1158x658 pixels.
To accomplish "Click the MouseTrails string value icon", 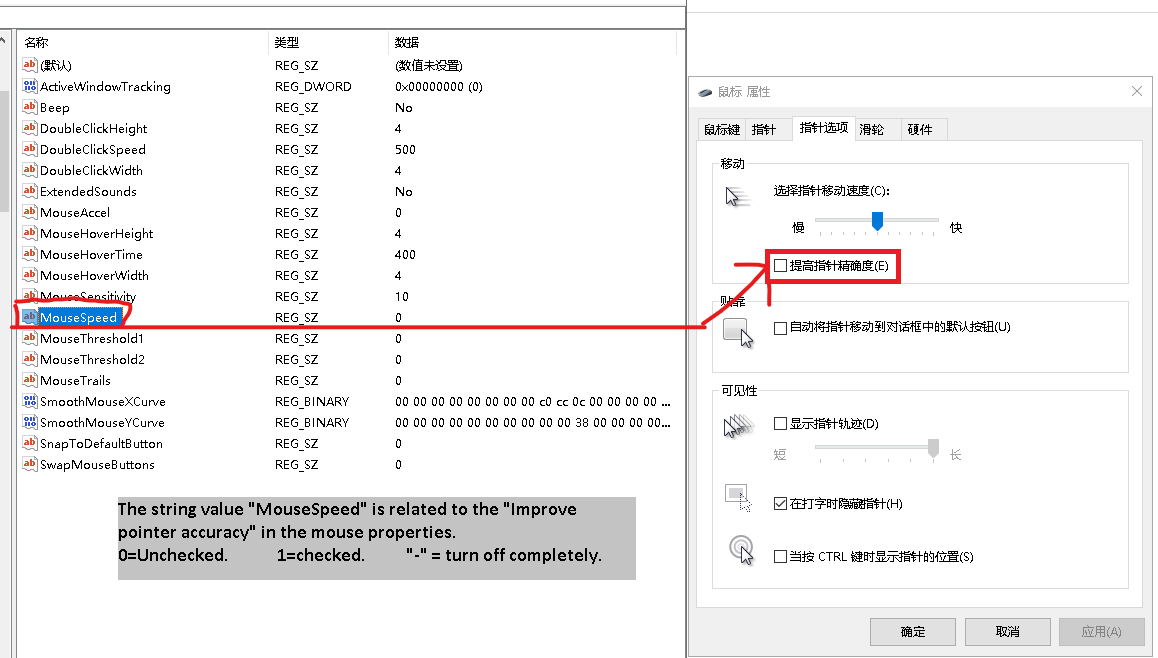I will 29,381.
